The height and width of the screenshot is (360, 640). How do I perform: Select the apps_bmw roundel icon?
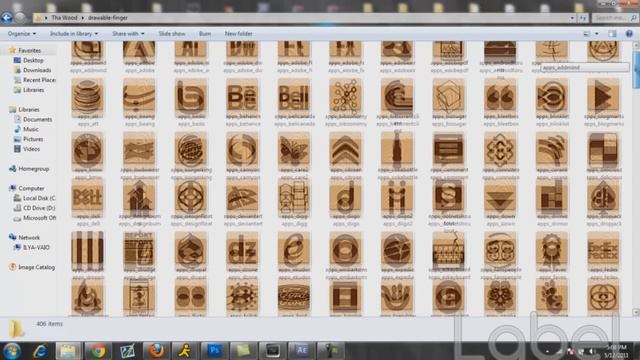87,150
